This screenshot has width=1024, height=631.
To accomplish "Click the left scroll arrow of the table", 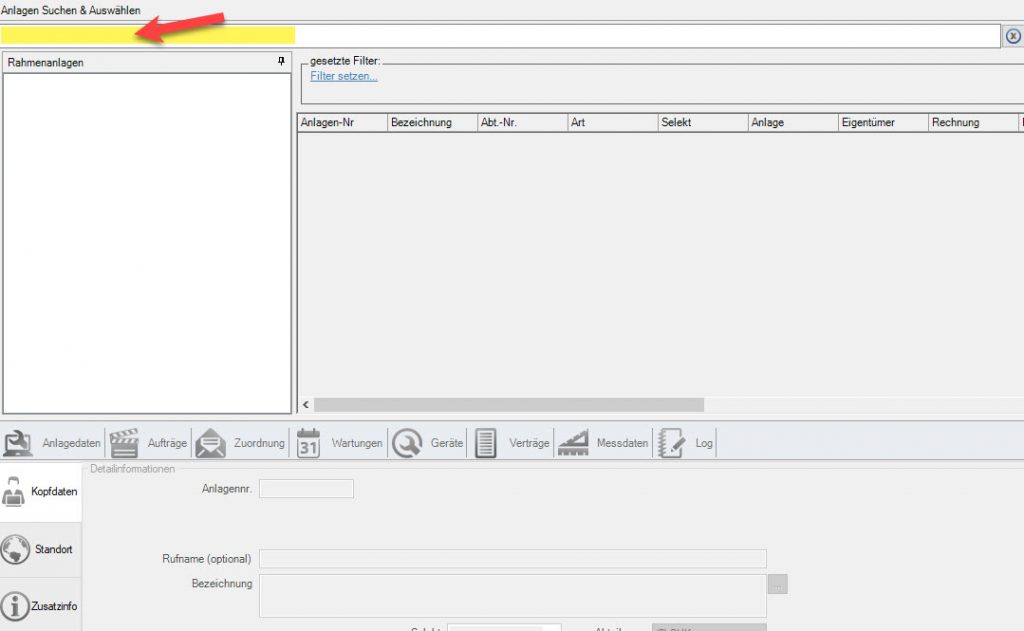I will click(x=306, y=405).
